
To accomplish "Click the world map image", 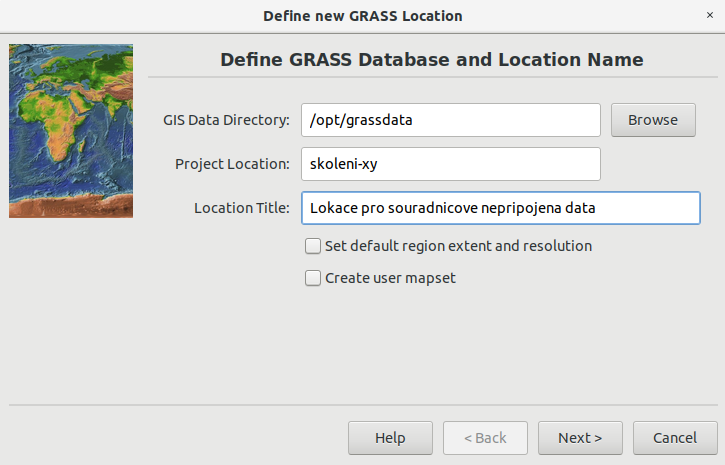I will point(71,131).
